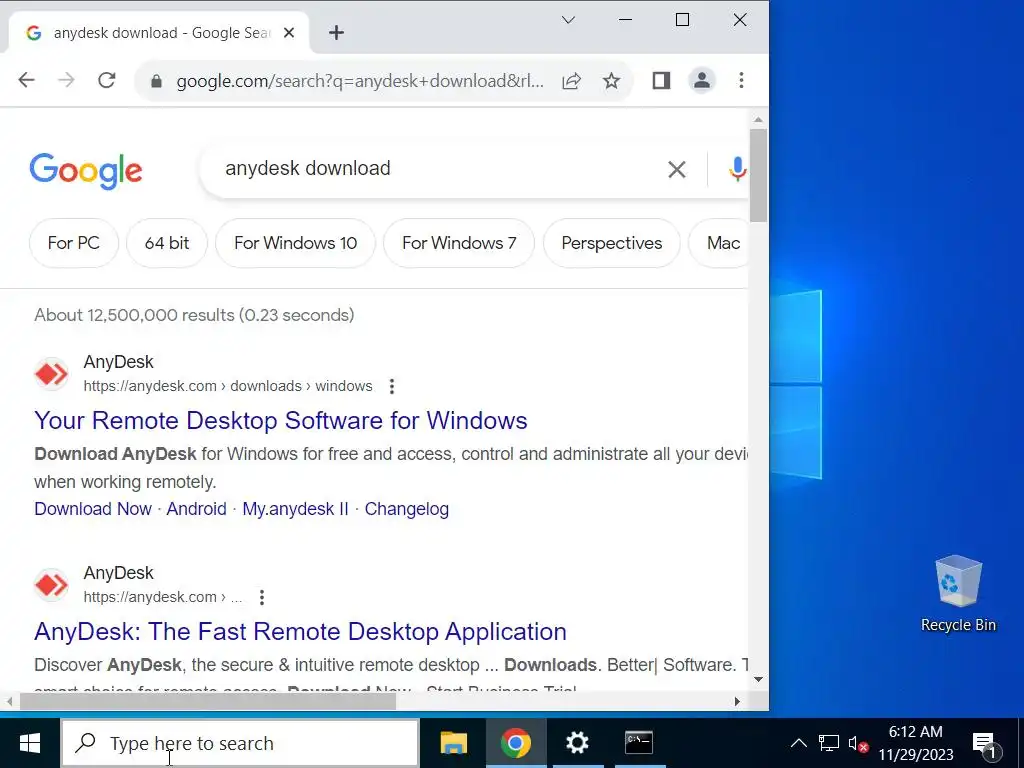Open the Changelog sitelink

(406, 509)
